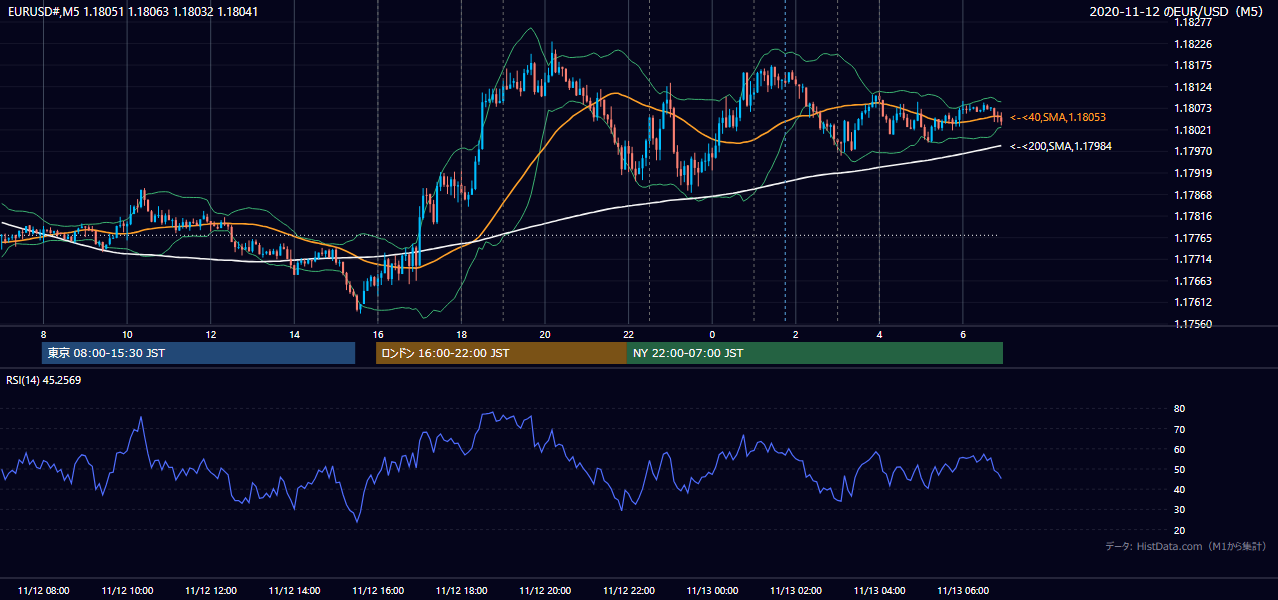Click price axis label 1.17816
Screen dimensions: 1278x600
pos(1194,216)
